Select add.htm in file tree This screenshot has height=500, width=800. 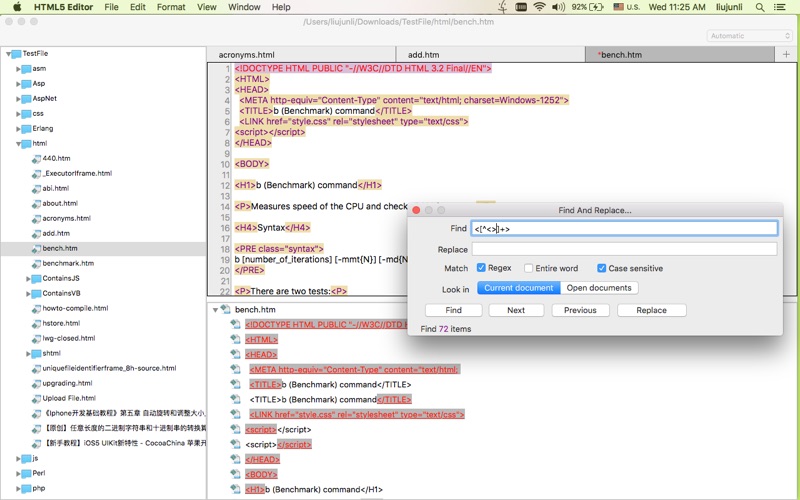pos(56,234)
